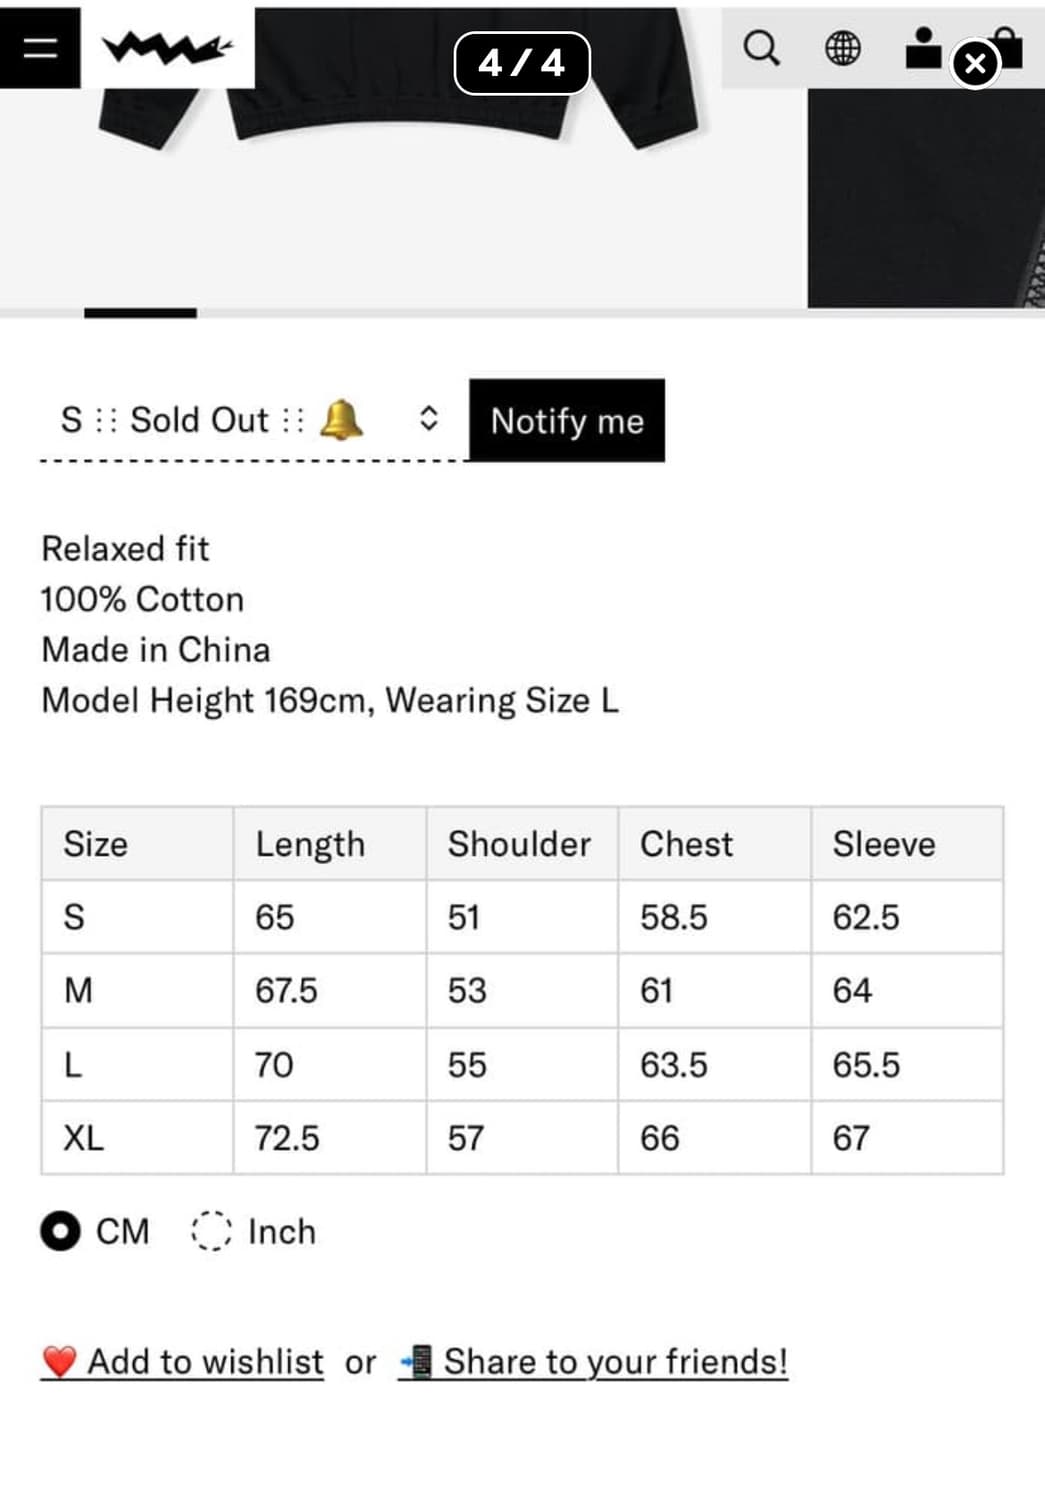Click the red heart wishlist icon
Viewport: 1045px width, 1500px height.
(60, 1362)
